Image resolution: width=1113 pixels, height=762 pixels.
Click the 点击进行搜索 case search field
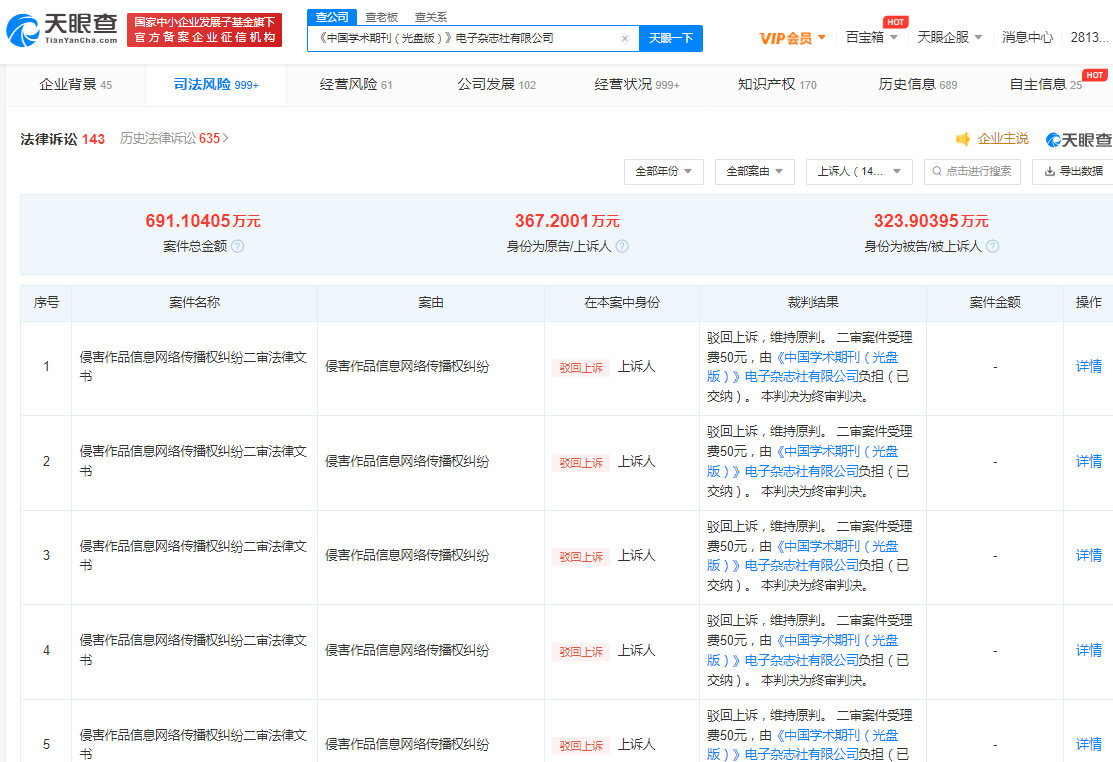coord(972,172)
